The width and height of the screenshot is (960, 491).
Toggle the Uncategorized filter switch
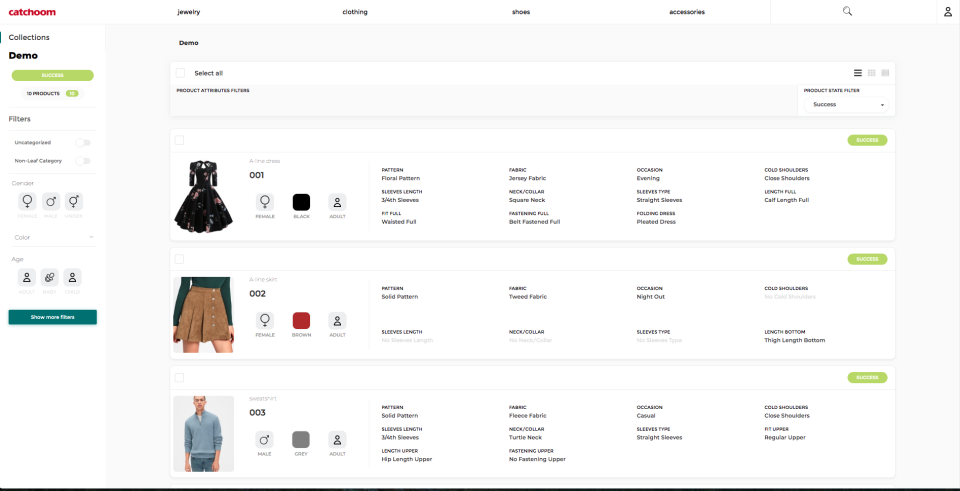click(x=83, y=143)
